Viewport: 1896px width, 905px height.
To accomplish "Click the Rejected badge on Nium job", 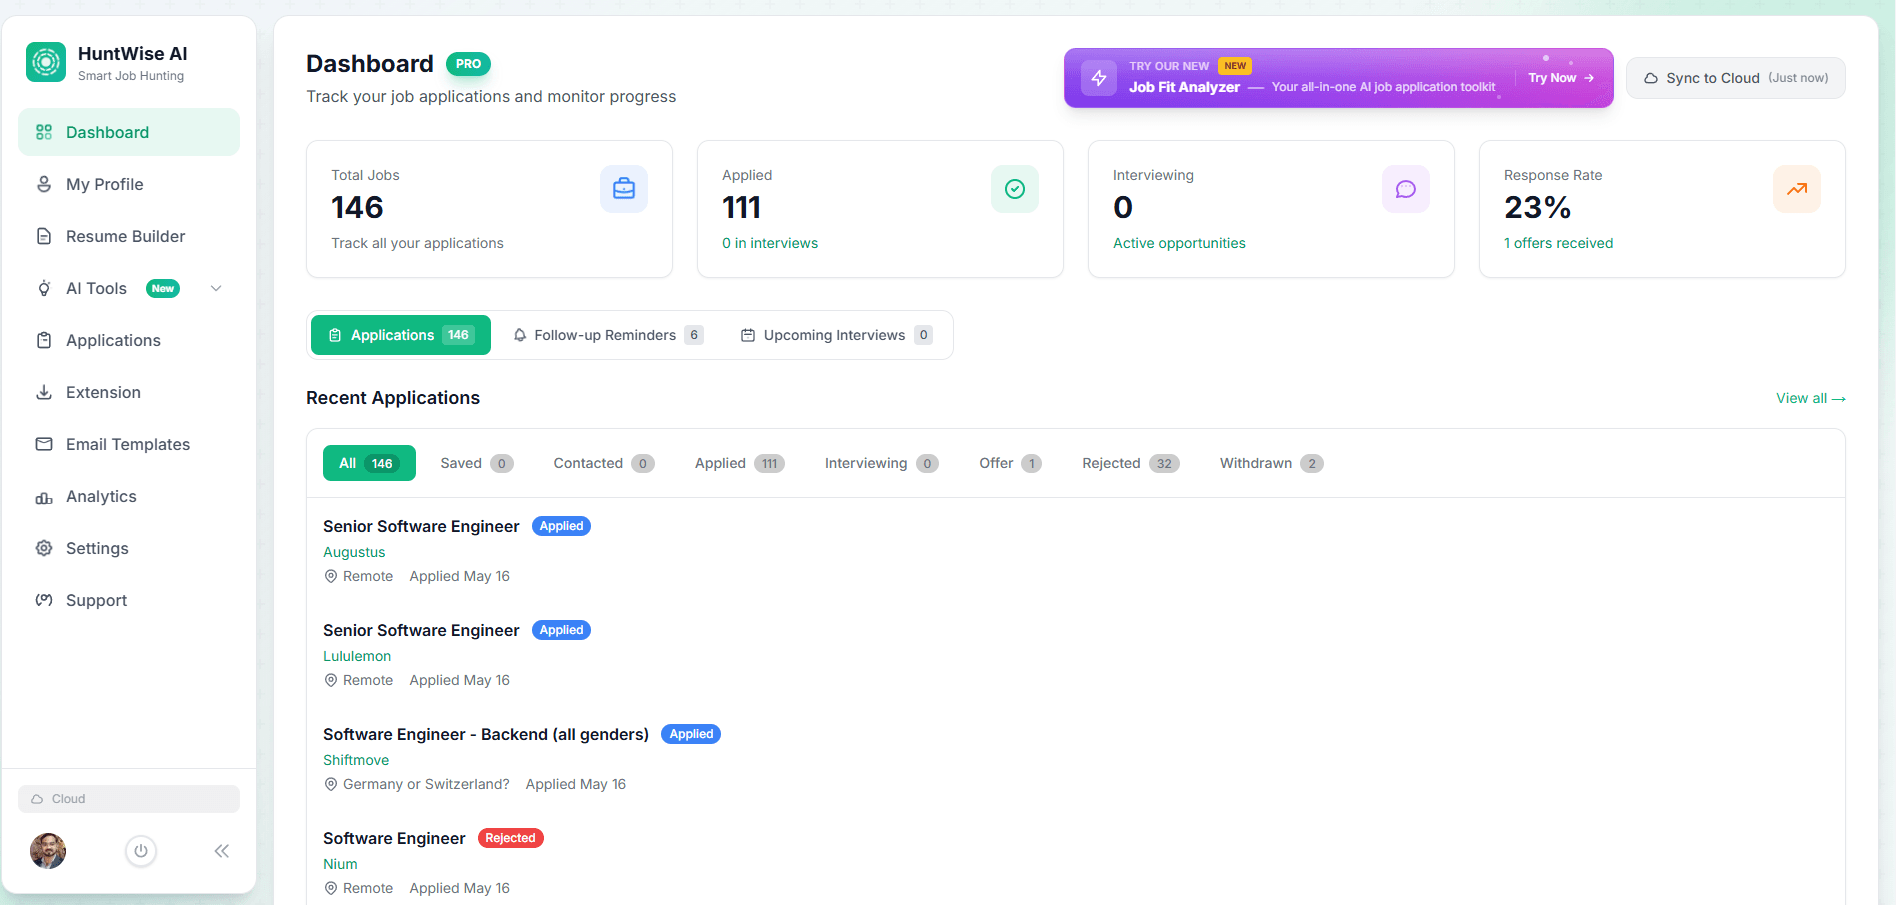I will tap(511, 838).
